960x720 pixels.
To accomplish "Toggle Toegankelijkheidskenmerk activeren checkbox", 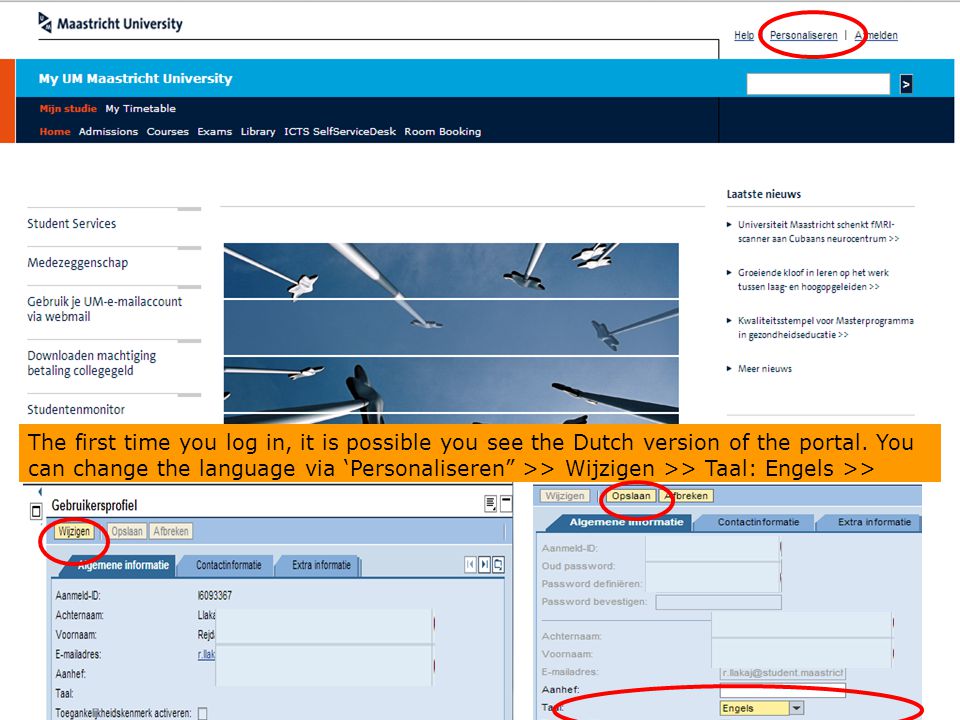I will click(203, 713).
